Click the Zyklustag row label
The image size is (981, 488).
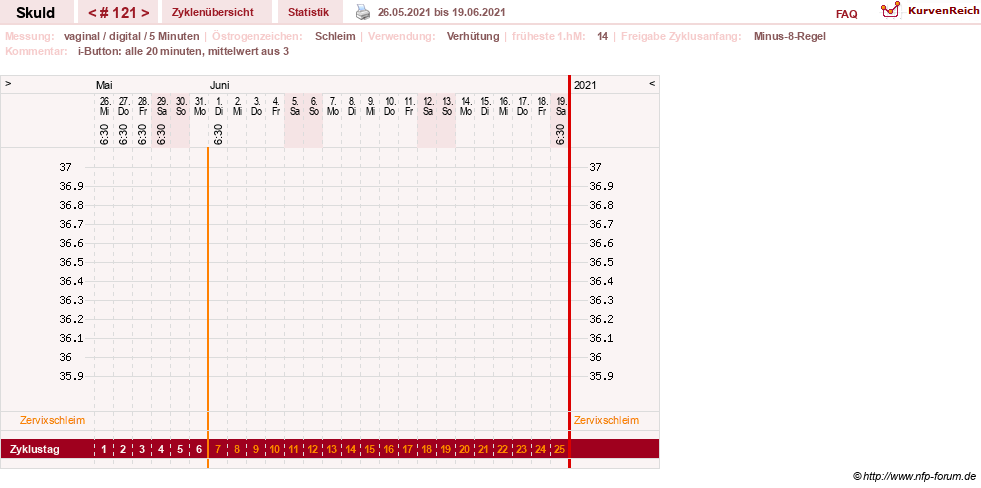tap(34, 449)
